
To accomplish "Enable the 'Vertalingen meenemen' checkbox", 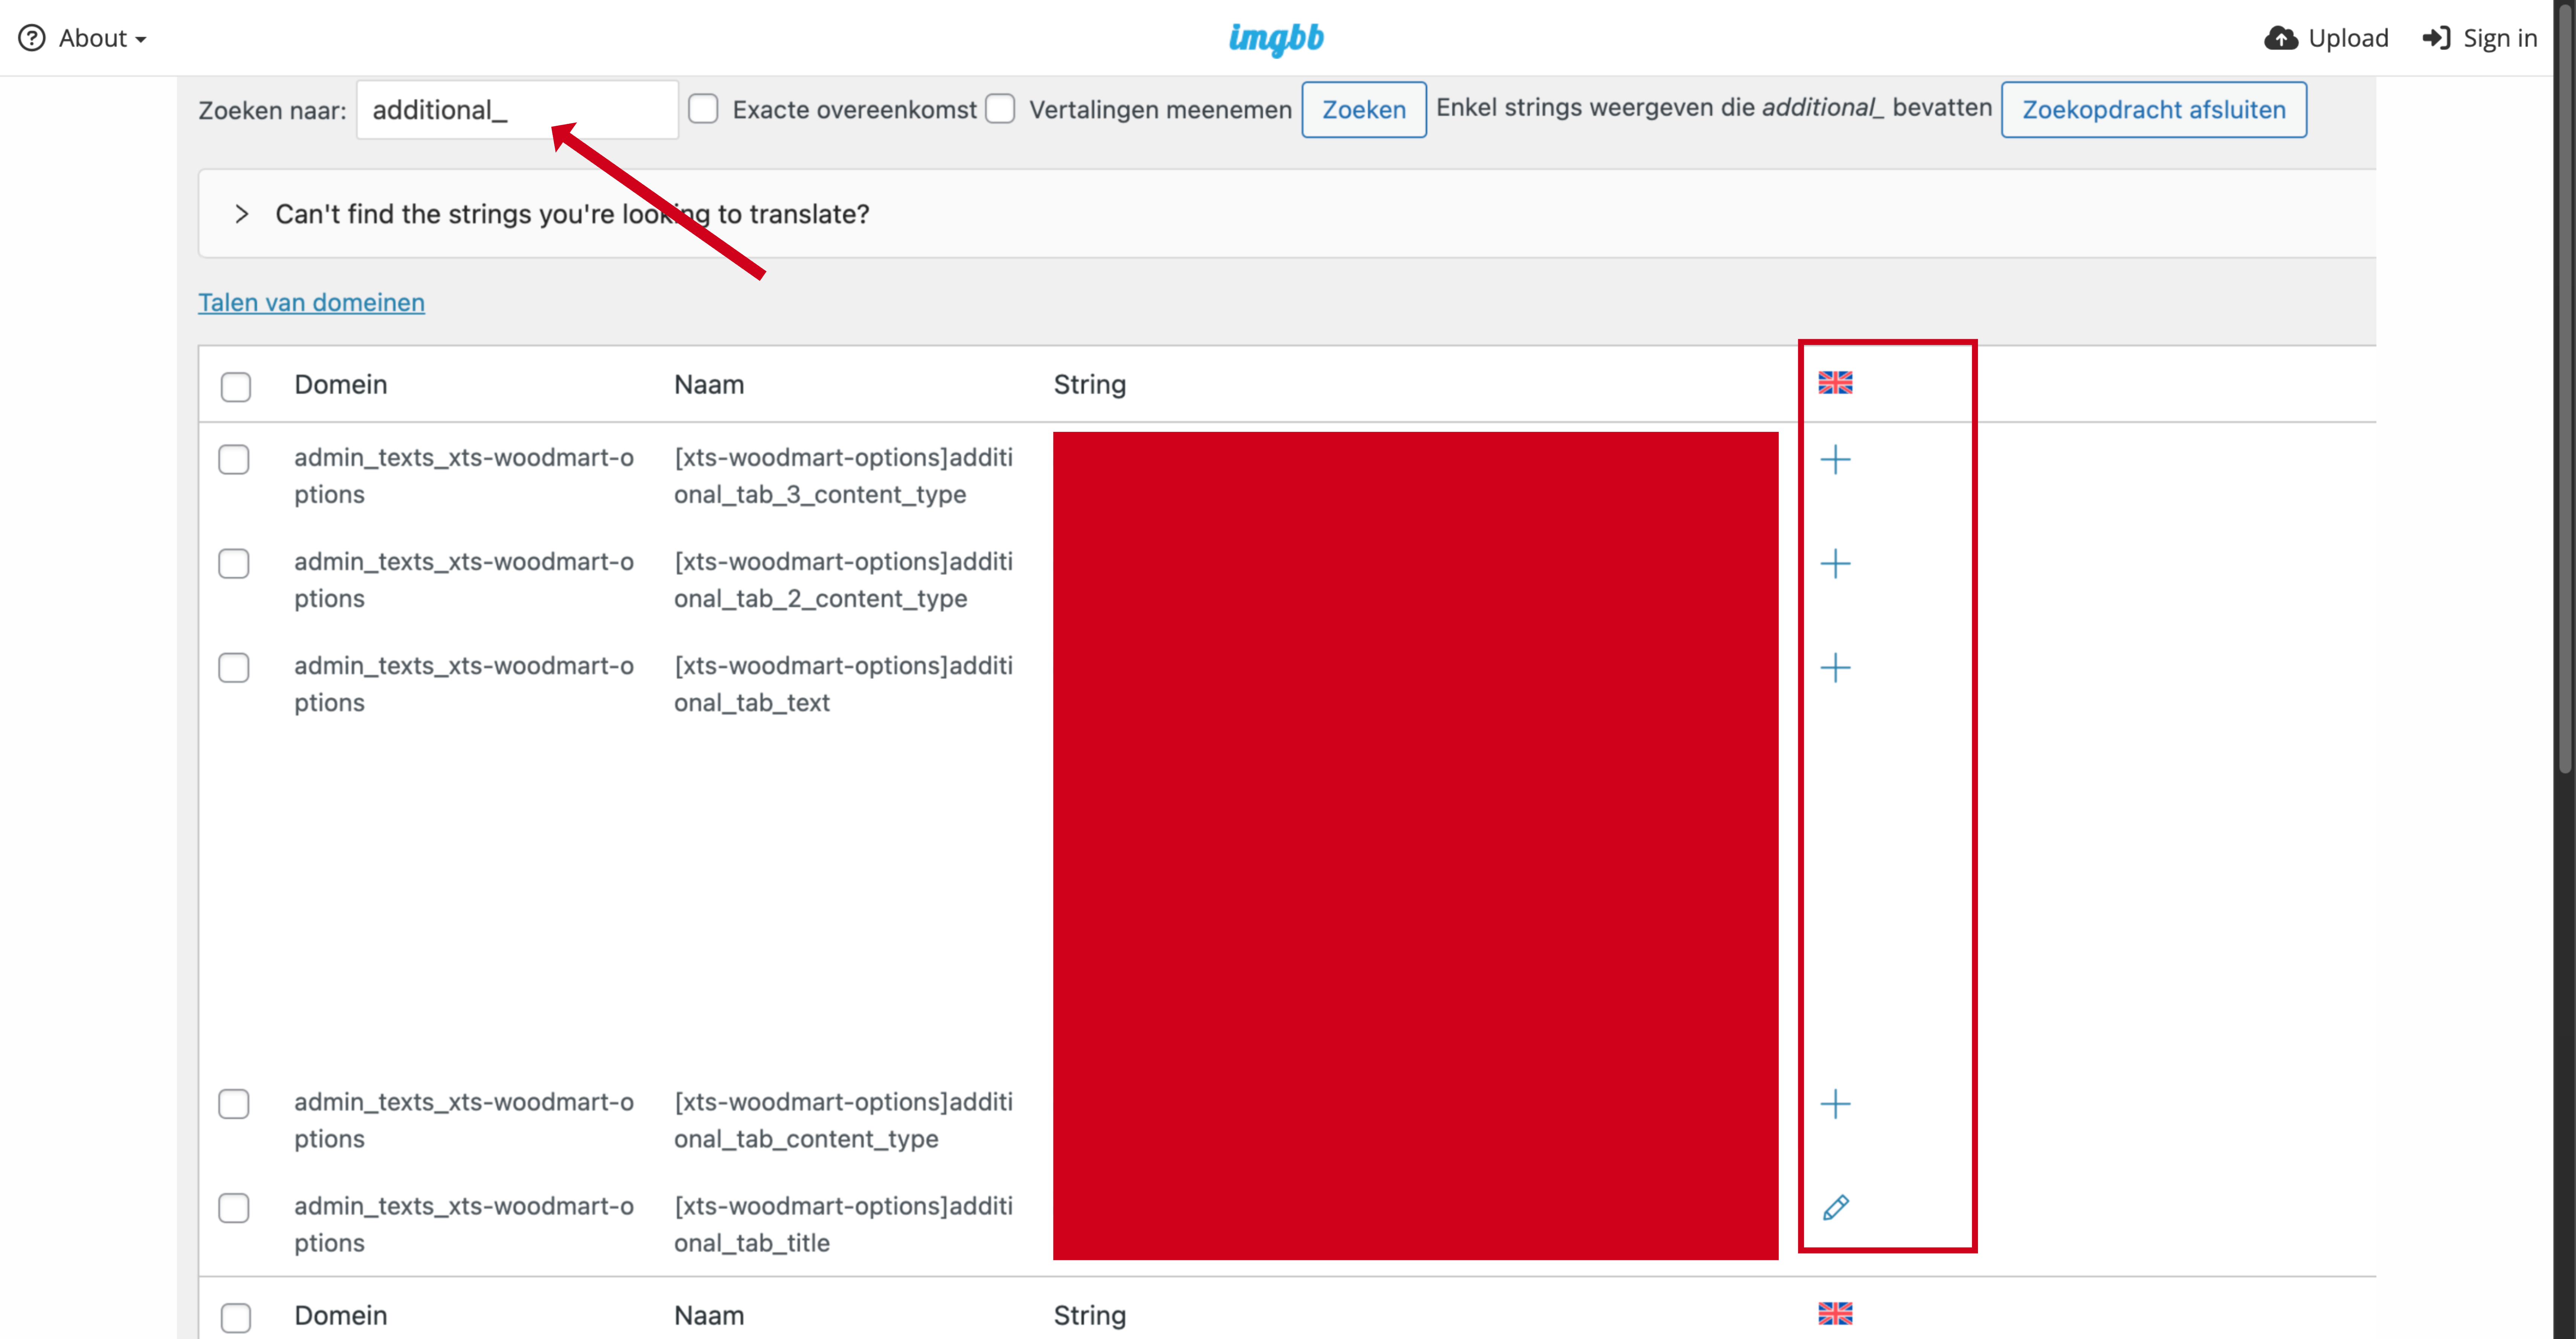I will [1000, 108].
